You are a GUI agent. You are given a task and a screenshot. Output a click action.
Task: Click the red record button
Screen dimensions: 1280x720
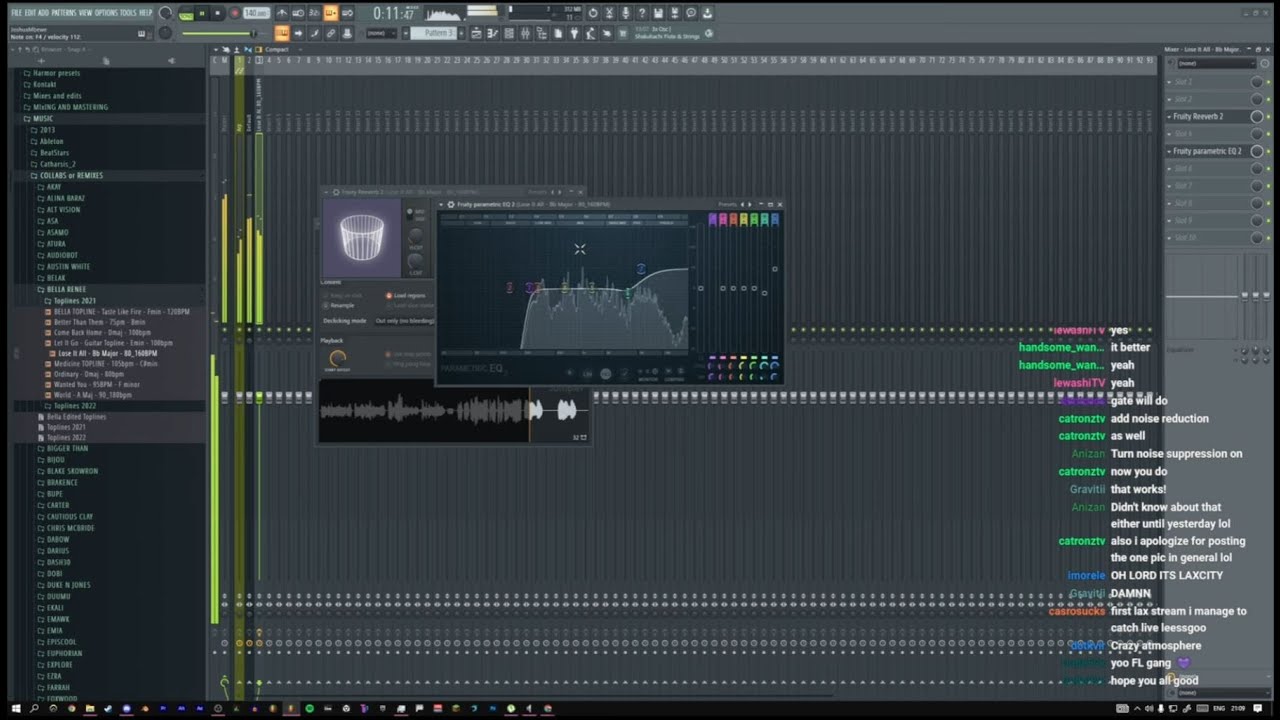pos(235,13)
